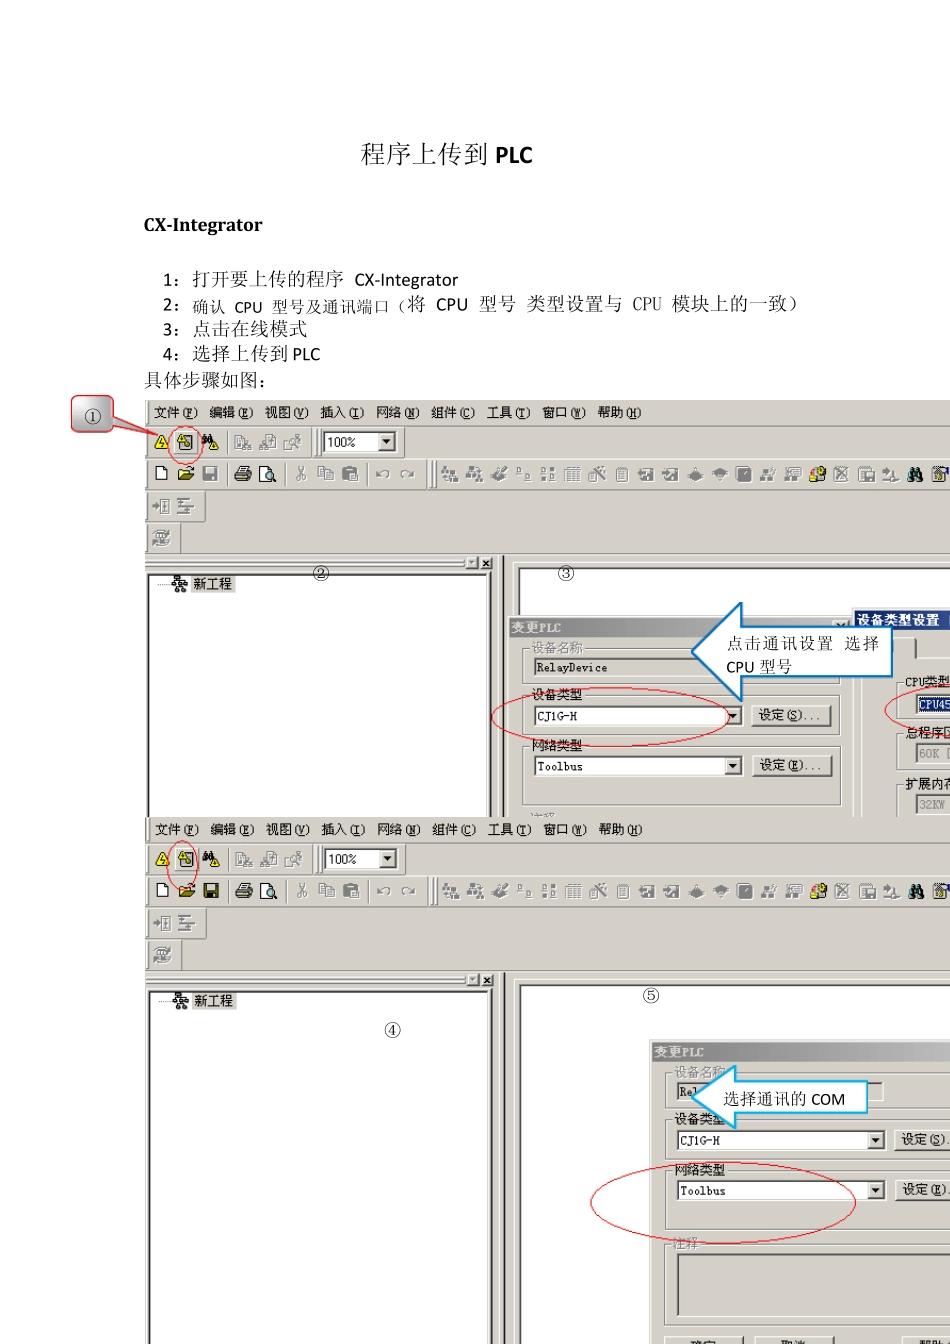Click the yellow warning triangle icon in upper screenshot
Screen dimensions: 950x1344
[x=162, y=441]
